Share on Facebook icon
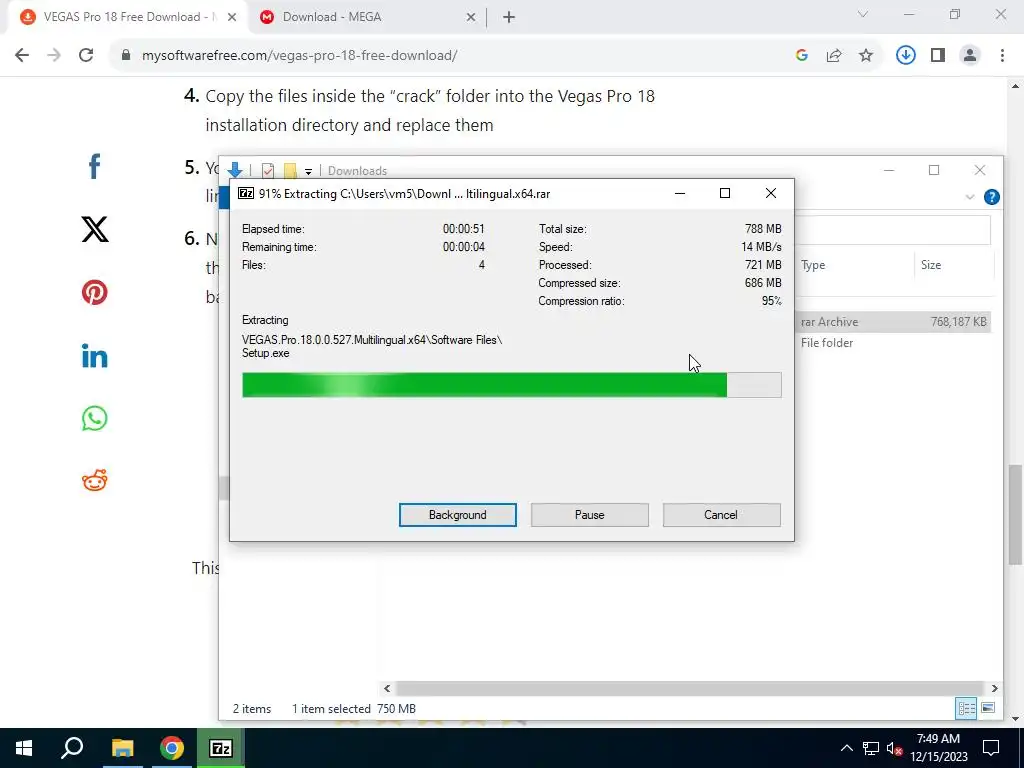 tap(95, 167)
